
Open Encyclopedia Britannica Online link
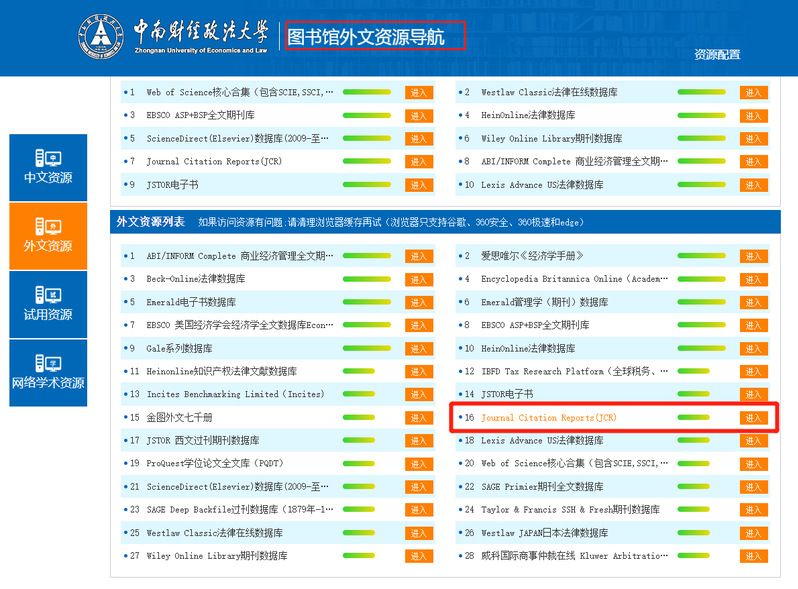574,279
